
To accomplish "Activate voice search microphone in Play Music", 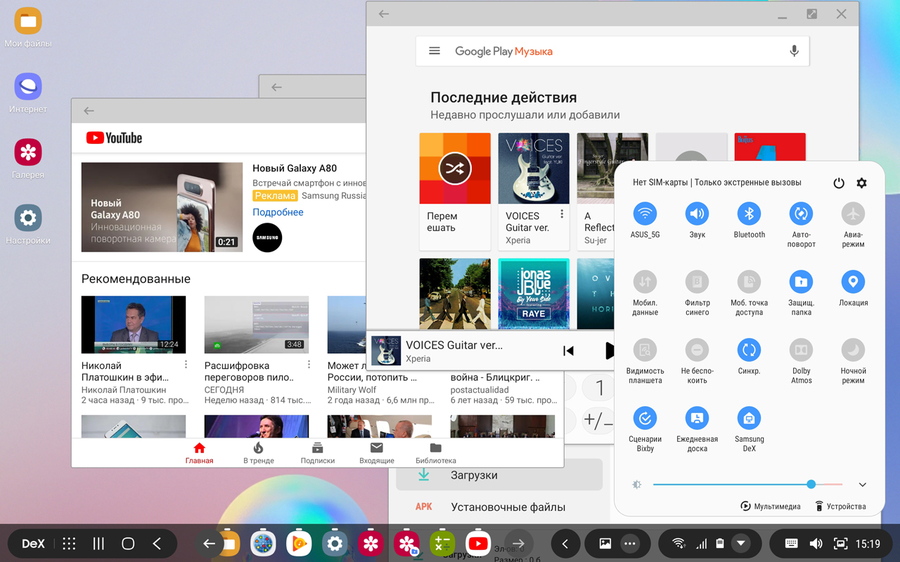I will point(794,51).
